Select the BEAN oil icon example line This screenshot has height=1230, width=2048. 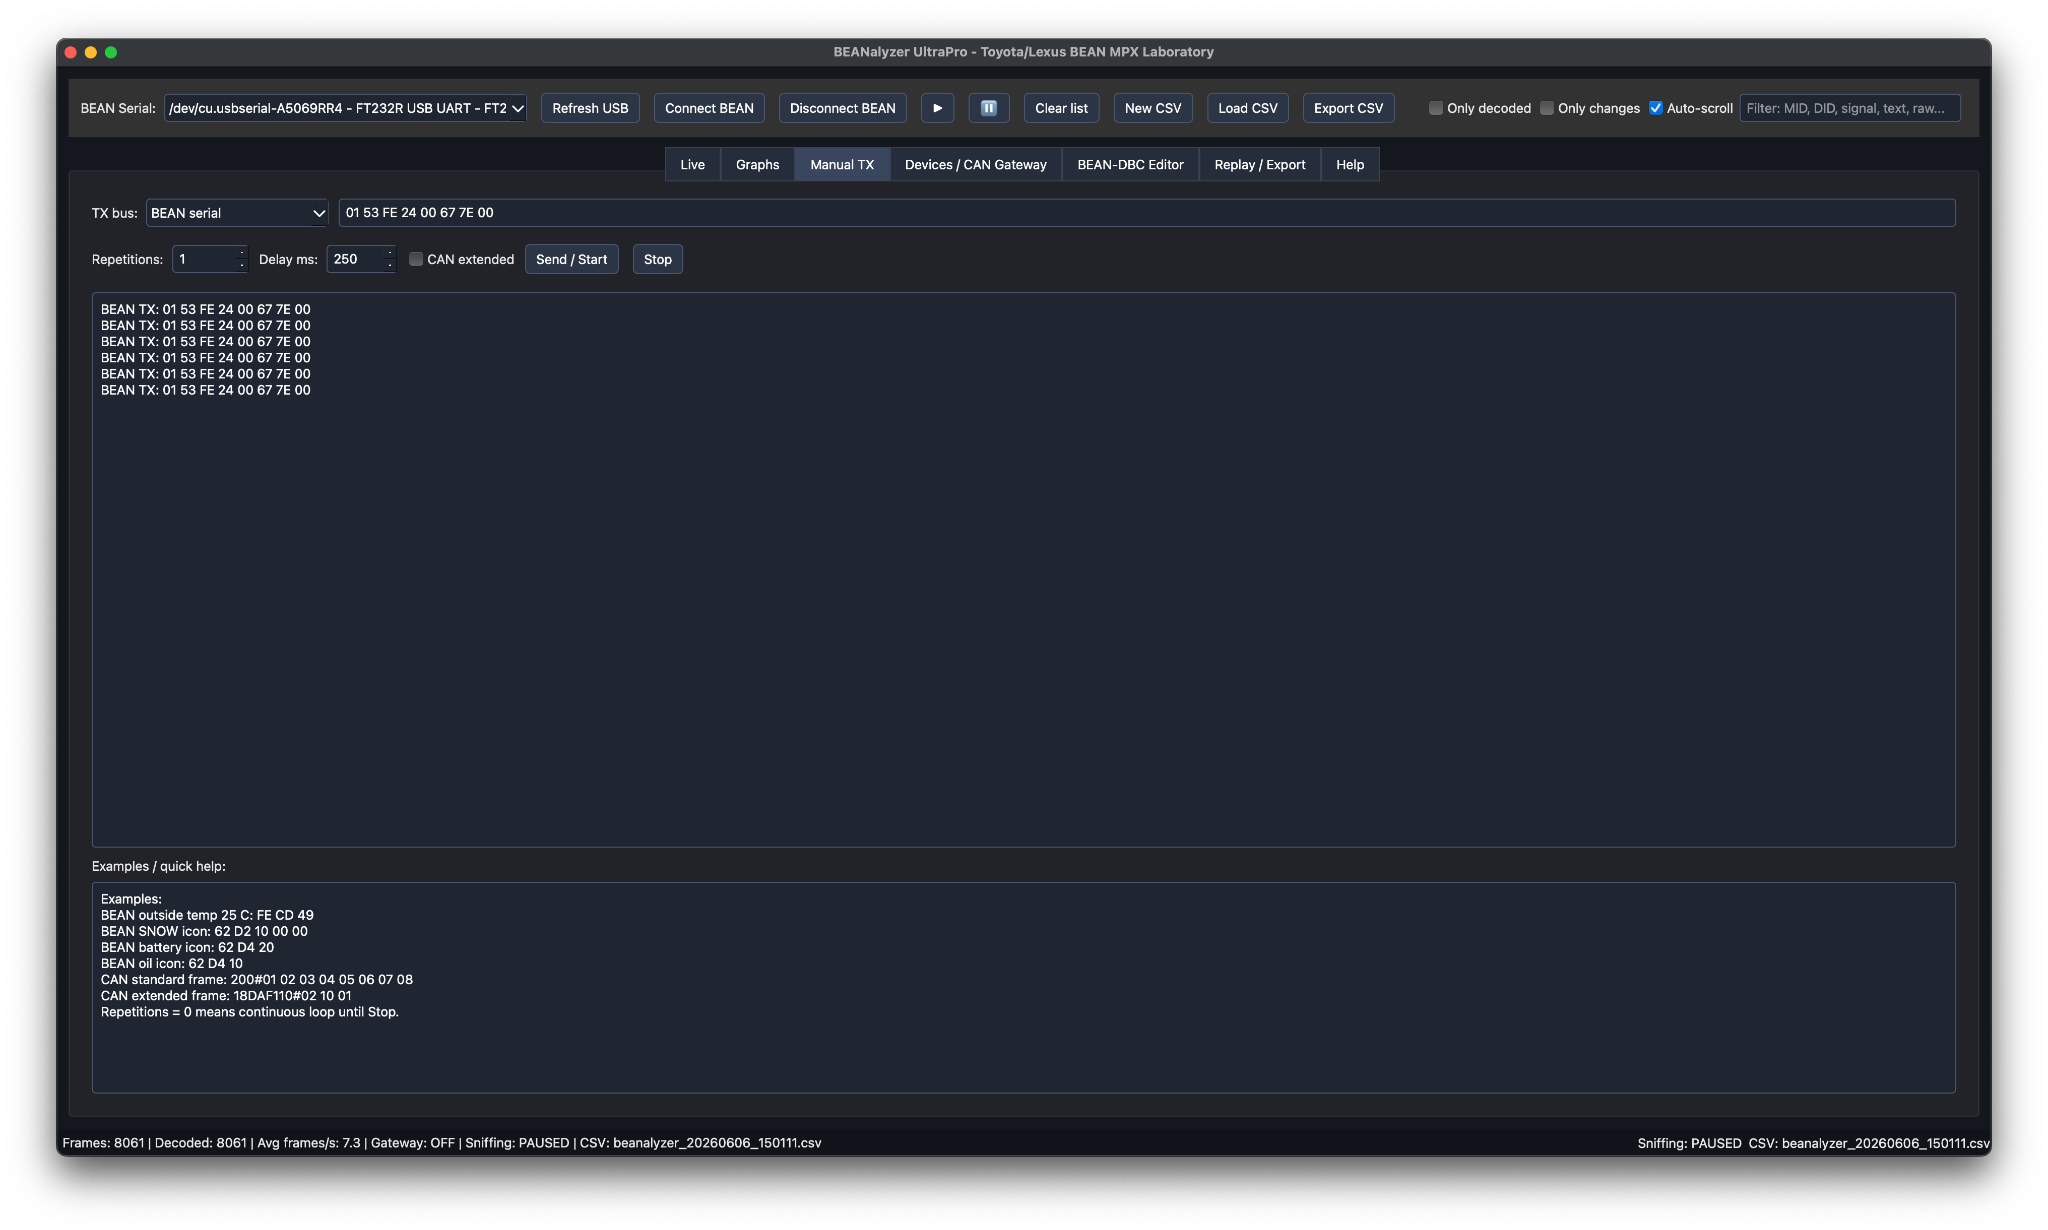tap(171, 964)
